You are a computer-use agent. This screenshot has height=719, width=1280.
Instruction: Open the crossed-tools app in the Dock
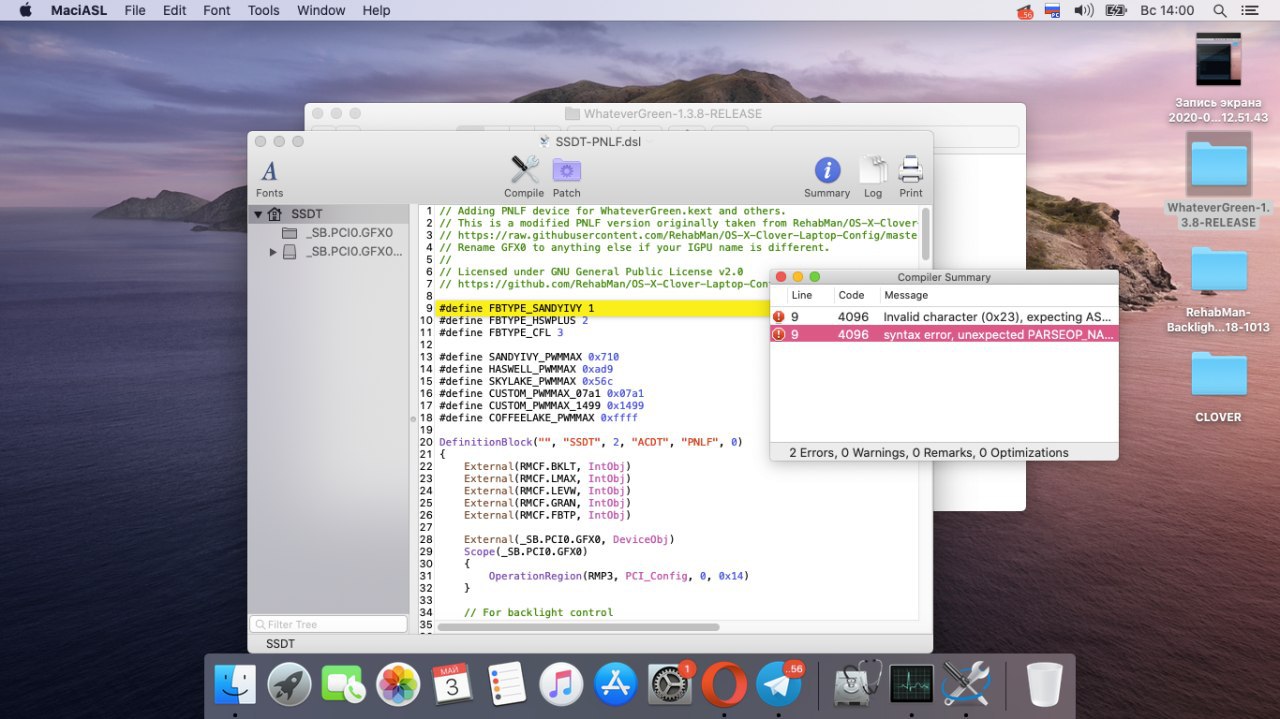point(965,685)
